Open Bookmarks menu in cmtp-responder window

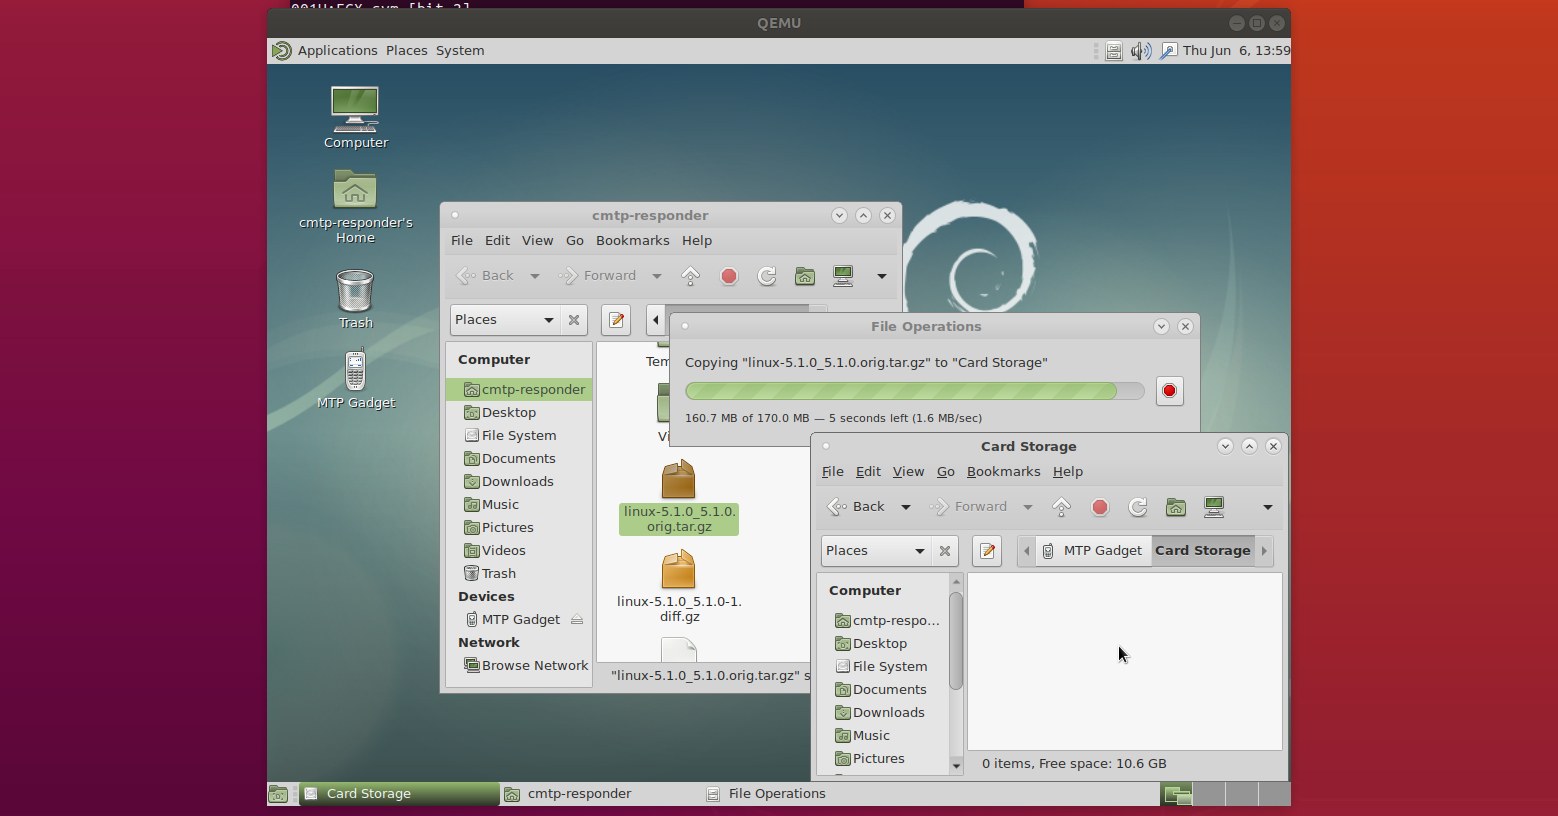pos(633,241)
